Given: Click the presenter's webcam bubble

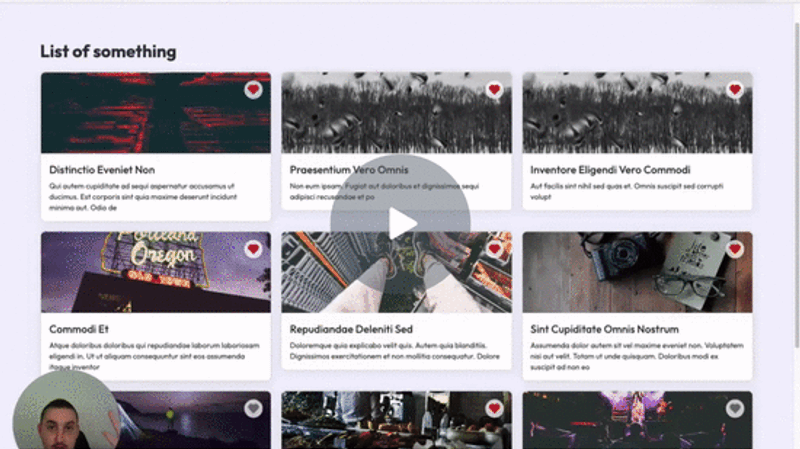Looking at the screenshot, I should (65, 411).
